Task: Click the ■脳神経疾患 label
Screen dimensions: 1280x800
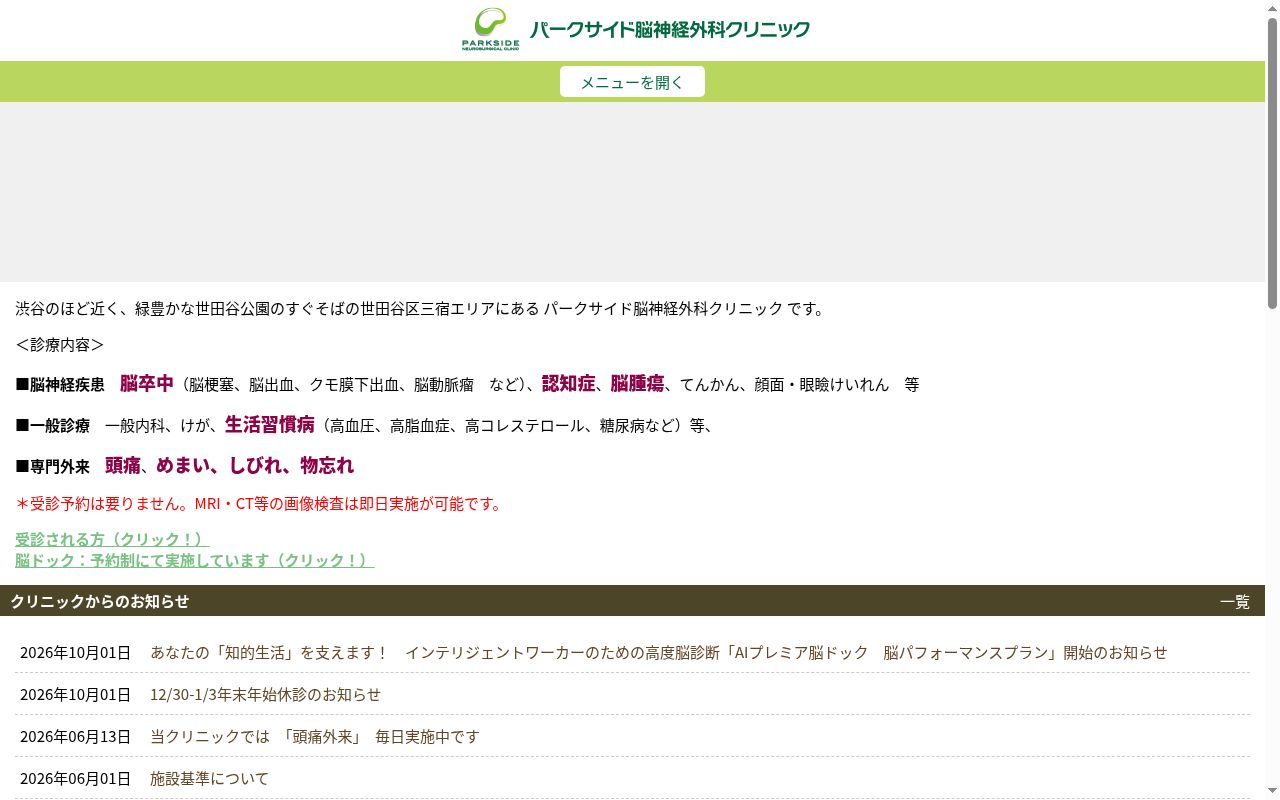Action: pos(60,384)
